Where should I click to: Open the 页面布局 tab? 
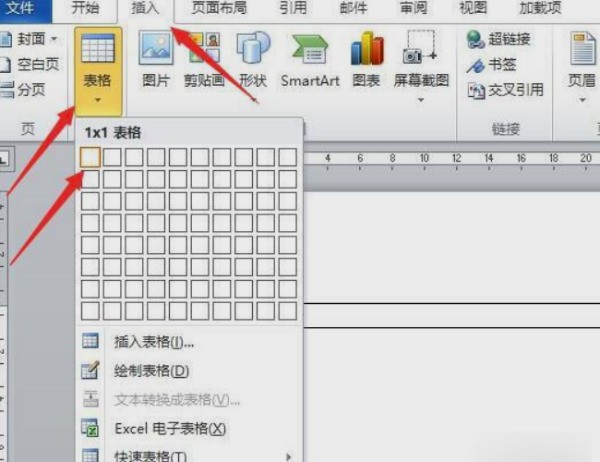coord(219,8)
